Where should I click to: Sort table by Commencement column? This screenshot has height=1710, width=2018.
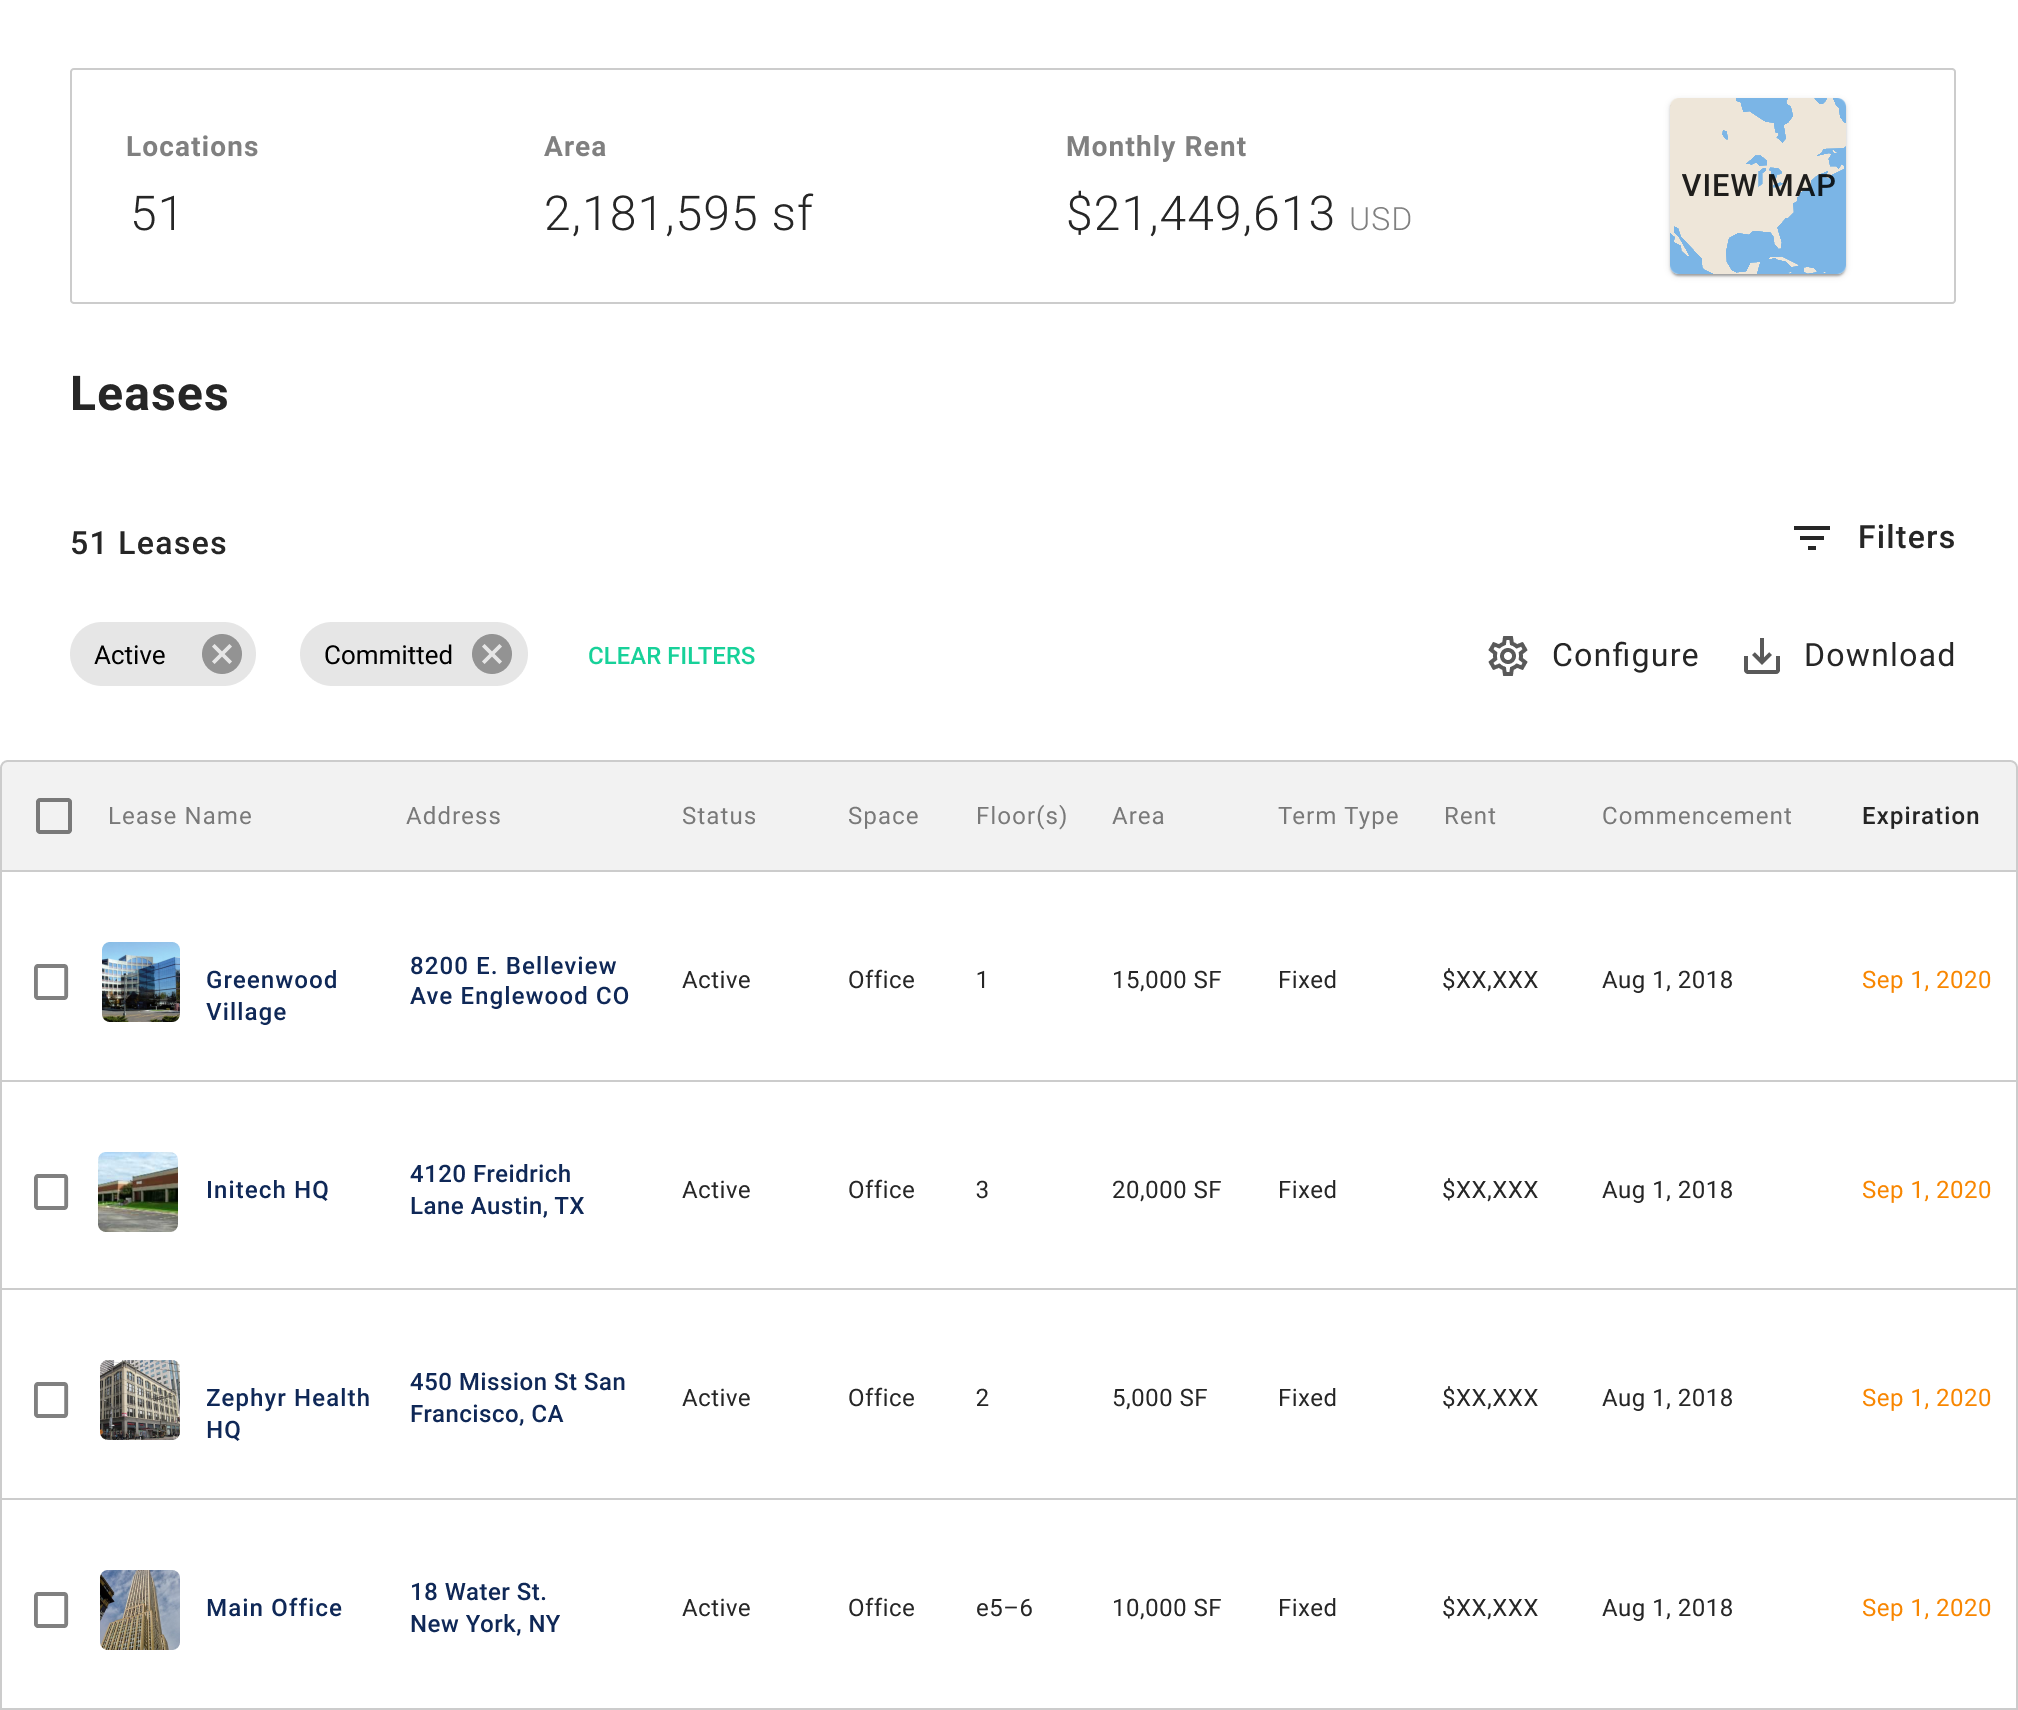[x=1696, y=816]
